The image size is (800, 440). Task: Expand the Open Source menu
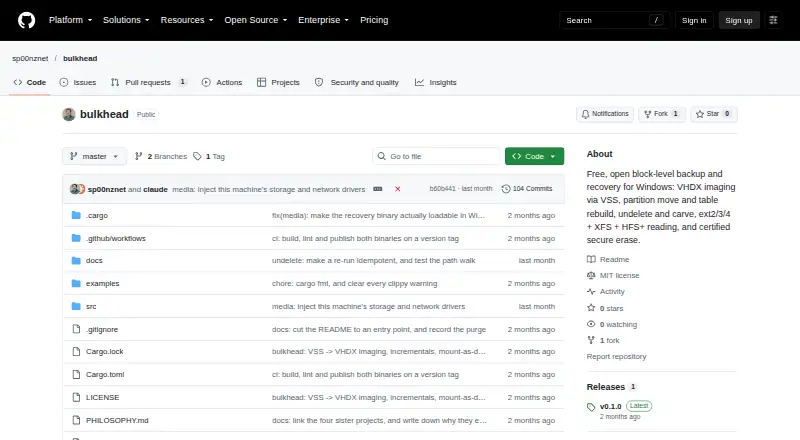tap(256, 20)
